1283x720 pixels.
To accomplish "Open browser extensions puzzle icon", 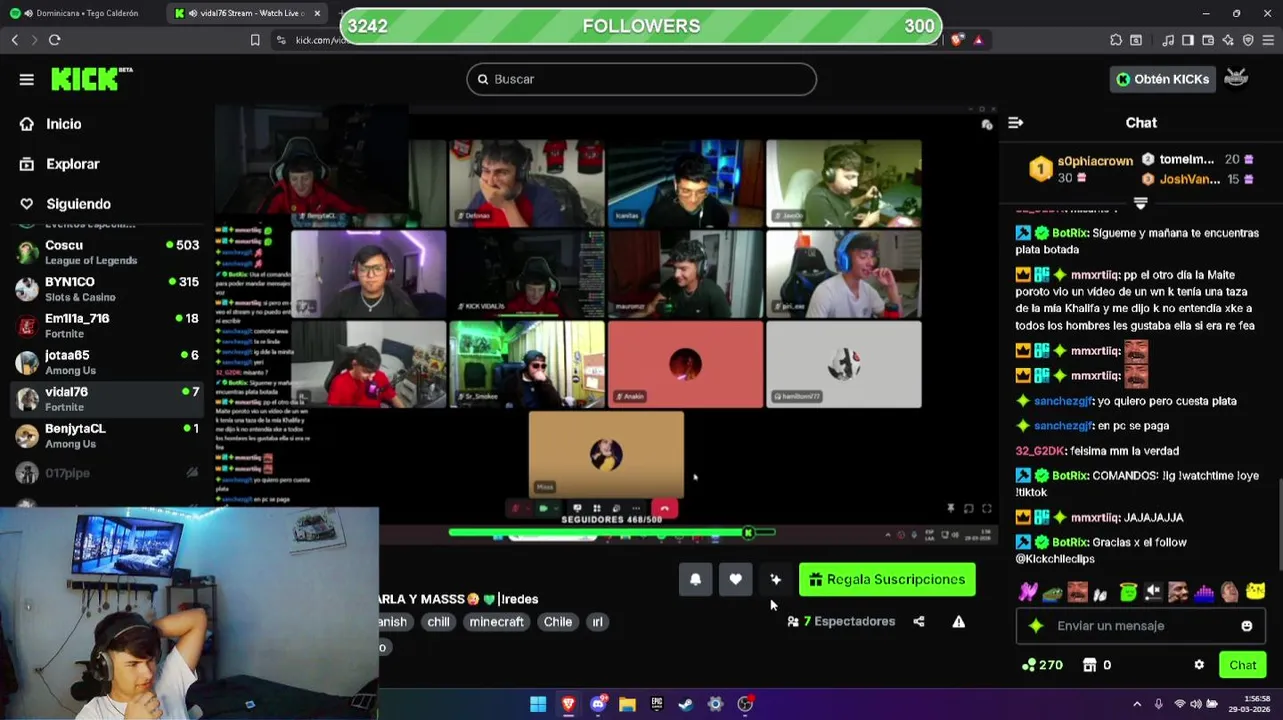I will click(x=1116, y=40).
